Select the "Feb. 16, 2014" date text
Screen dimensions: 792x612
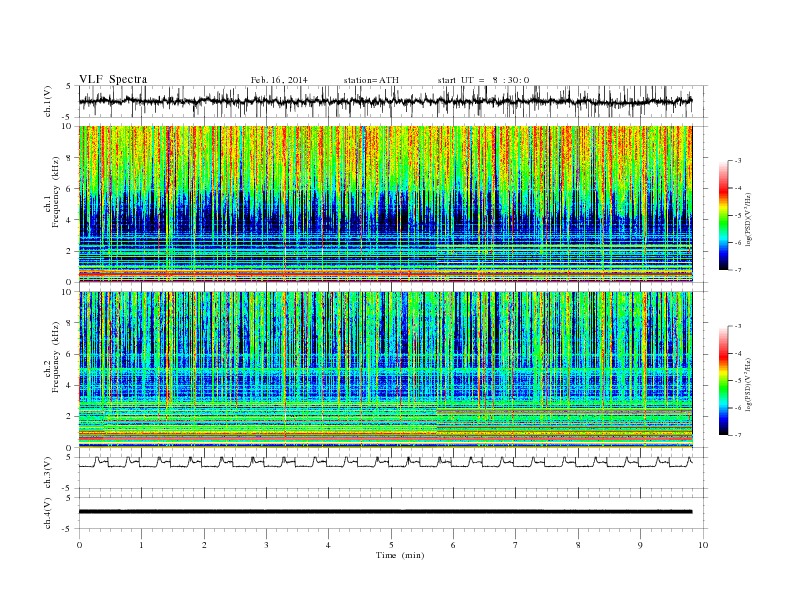pos(279,80)
